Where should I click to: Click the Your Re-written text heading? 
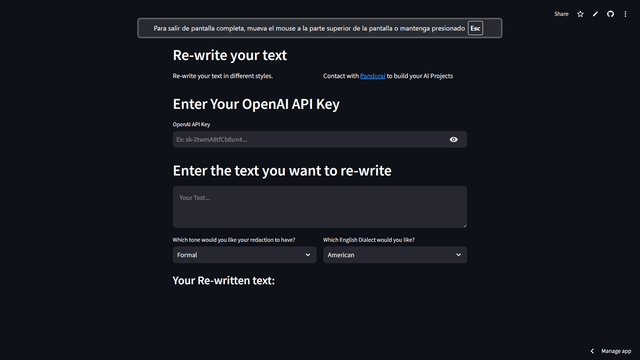224,281
